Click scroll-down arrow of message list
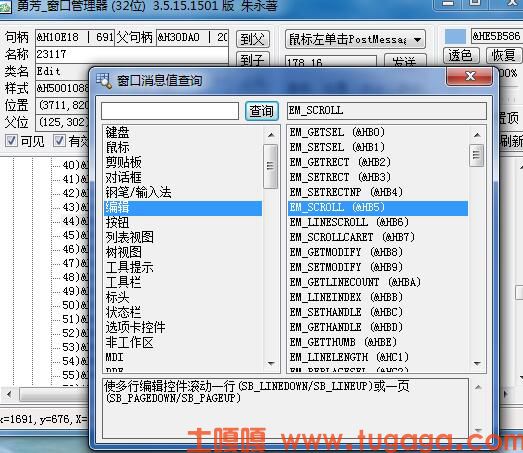Image resolution: width=523 pixels, height=453 pixels. tap(477, 363)
